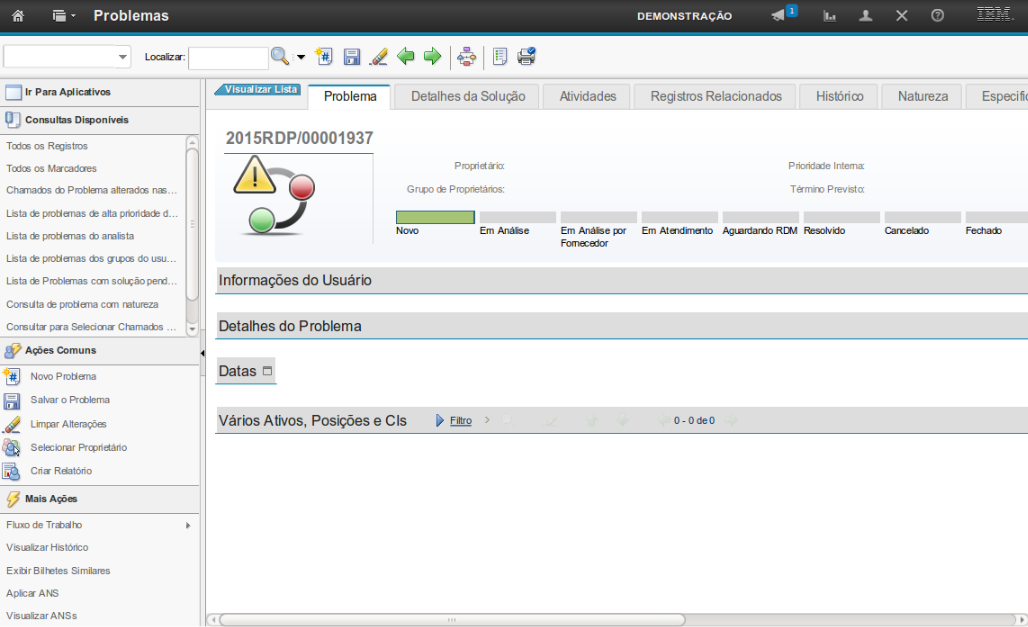The image size is (1028, 627).
Task: Expand the Fluxo de Trabalho submenu
Action: 187,525
